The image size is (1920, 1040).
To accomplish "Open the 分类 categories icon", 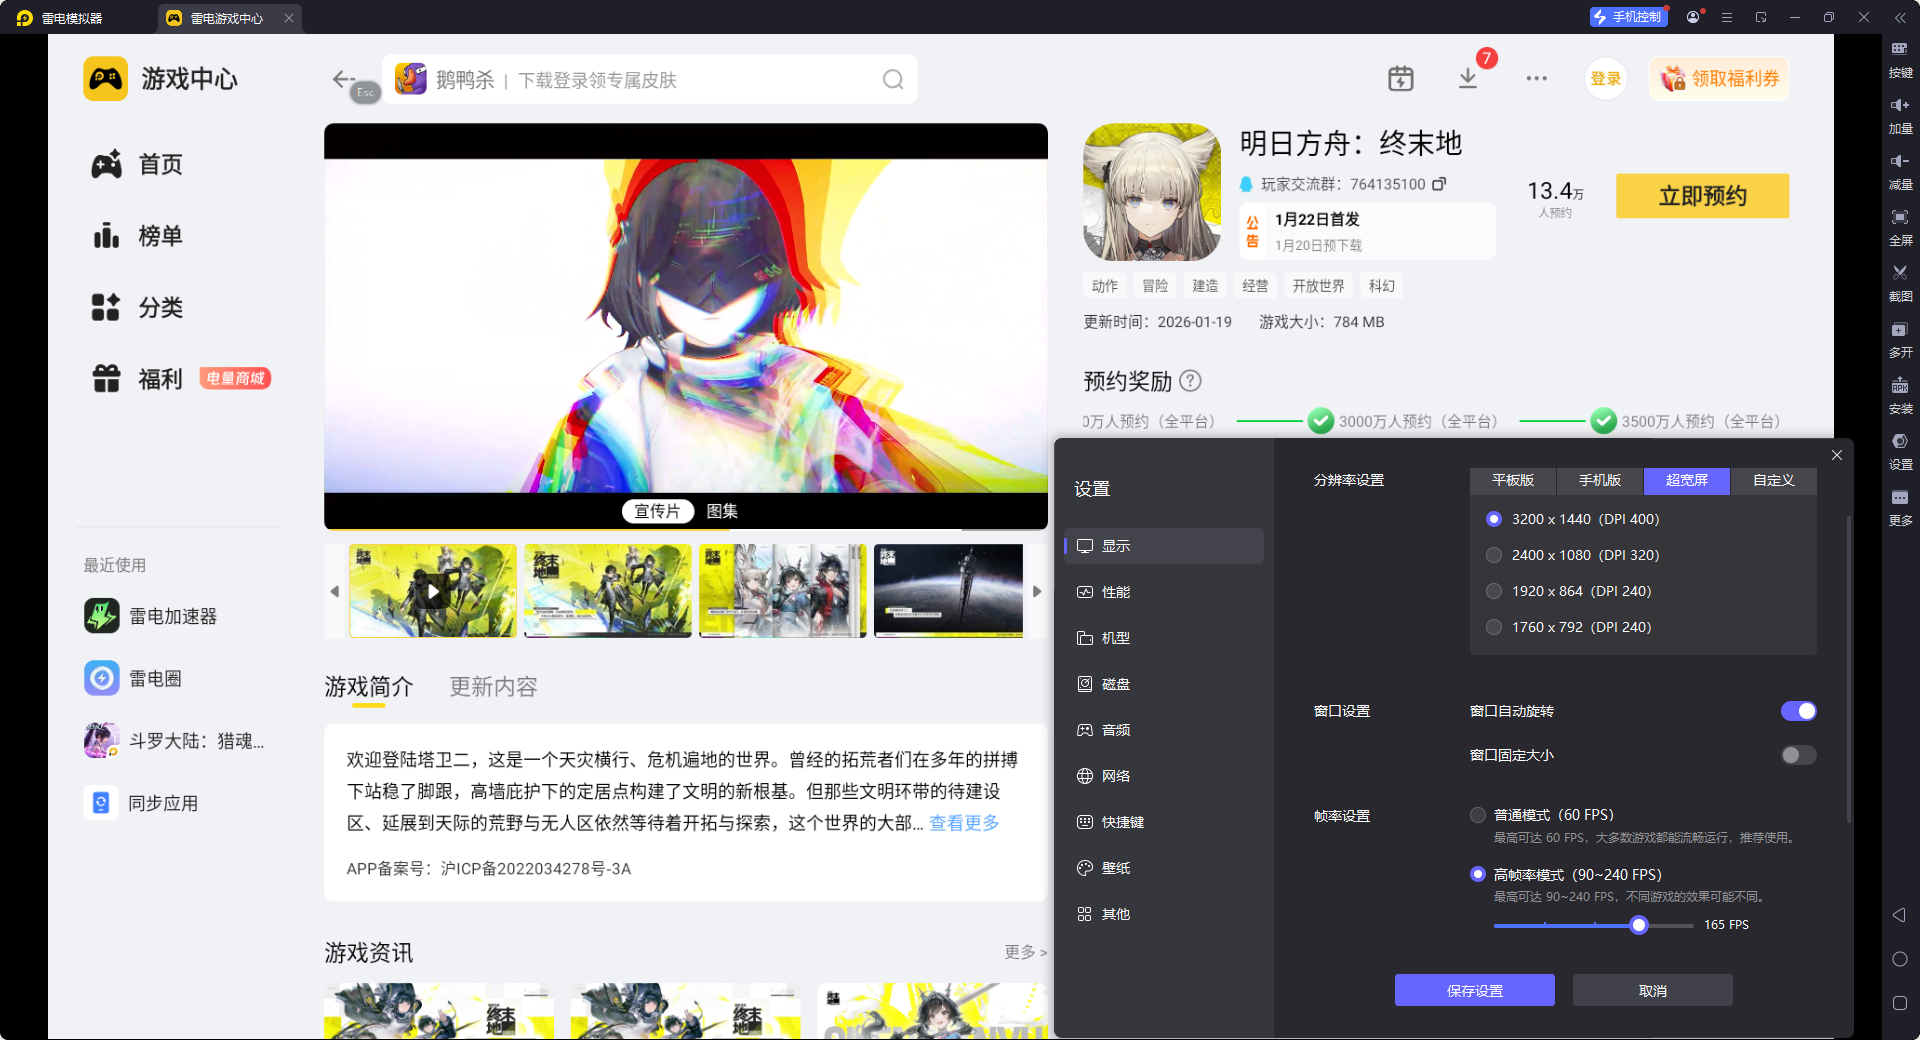I will point(106,307).
